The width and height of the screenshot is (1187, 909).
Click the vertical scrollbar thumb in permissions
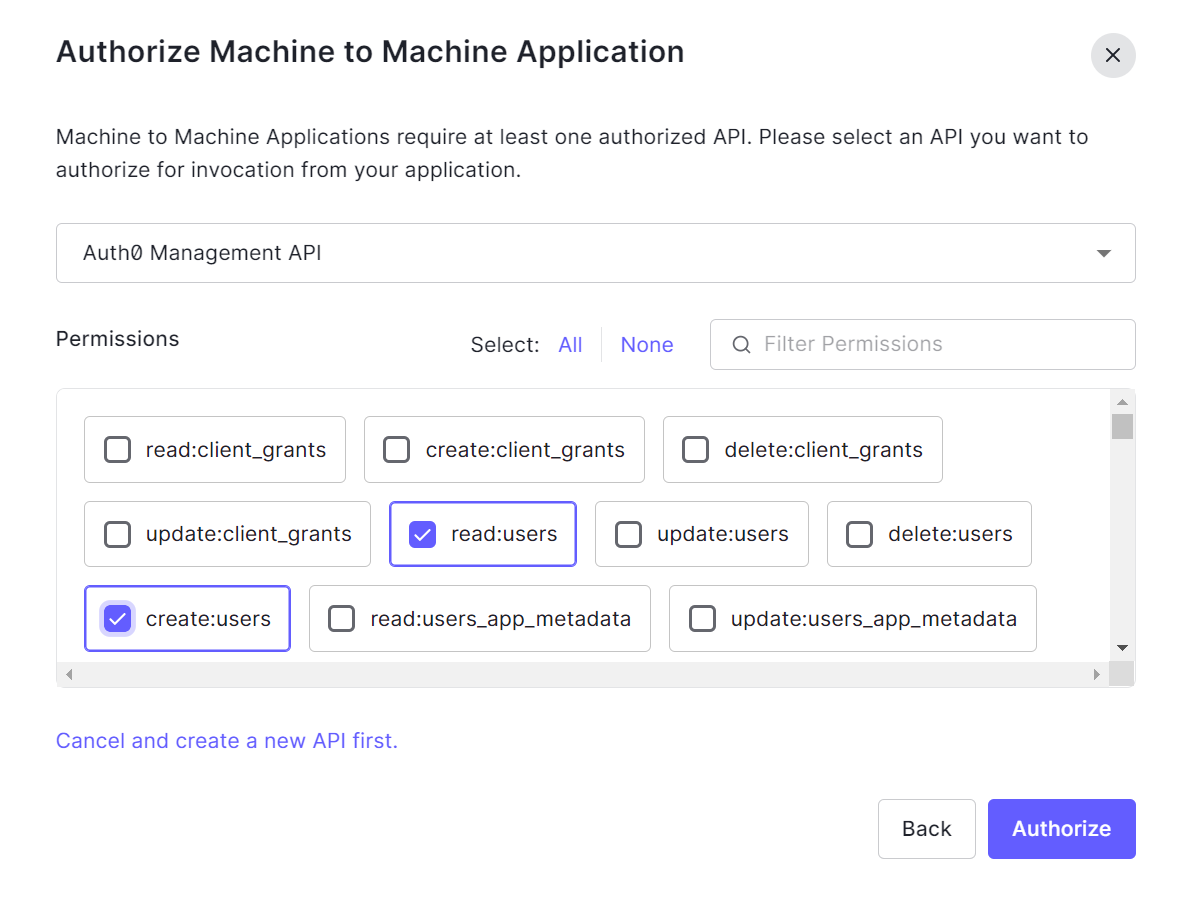coord(1122,426)
